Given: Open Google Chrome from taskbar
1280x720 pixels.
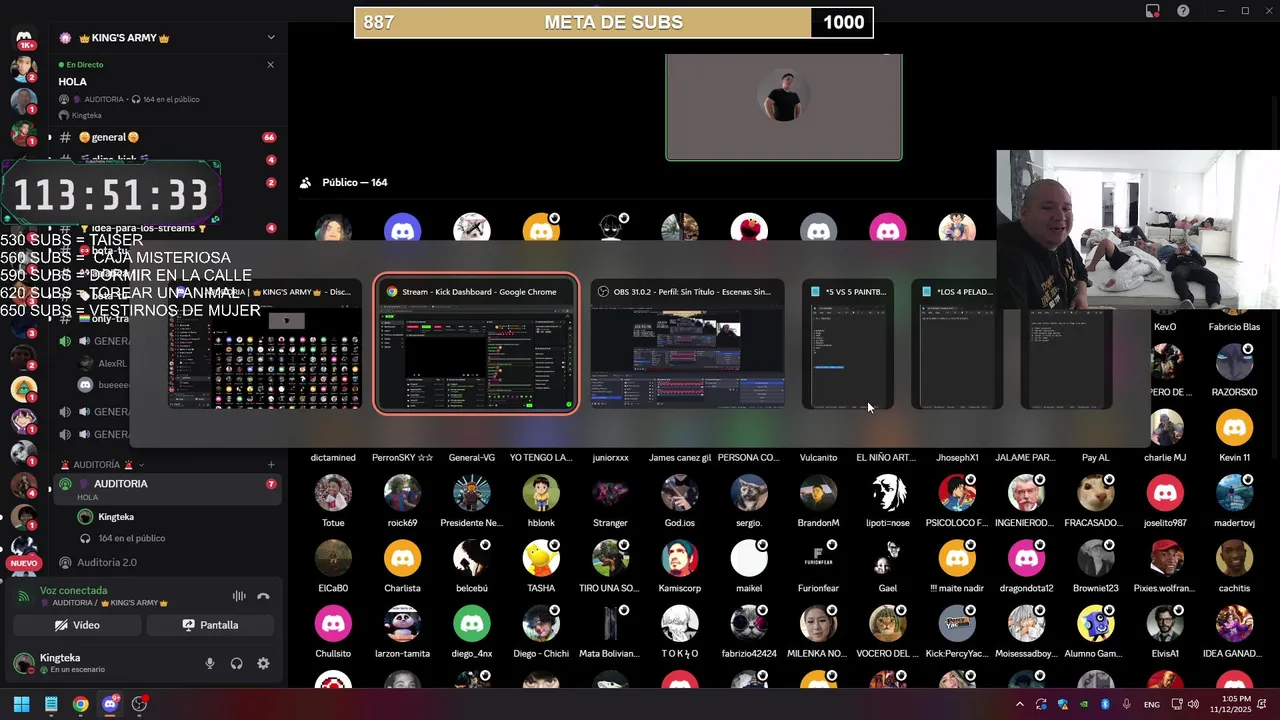Looking at the screenshot, I should coord(80,704).
